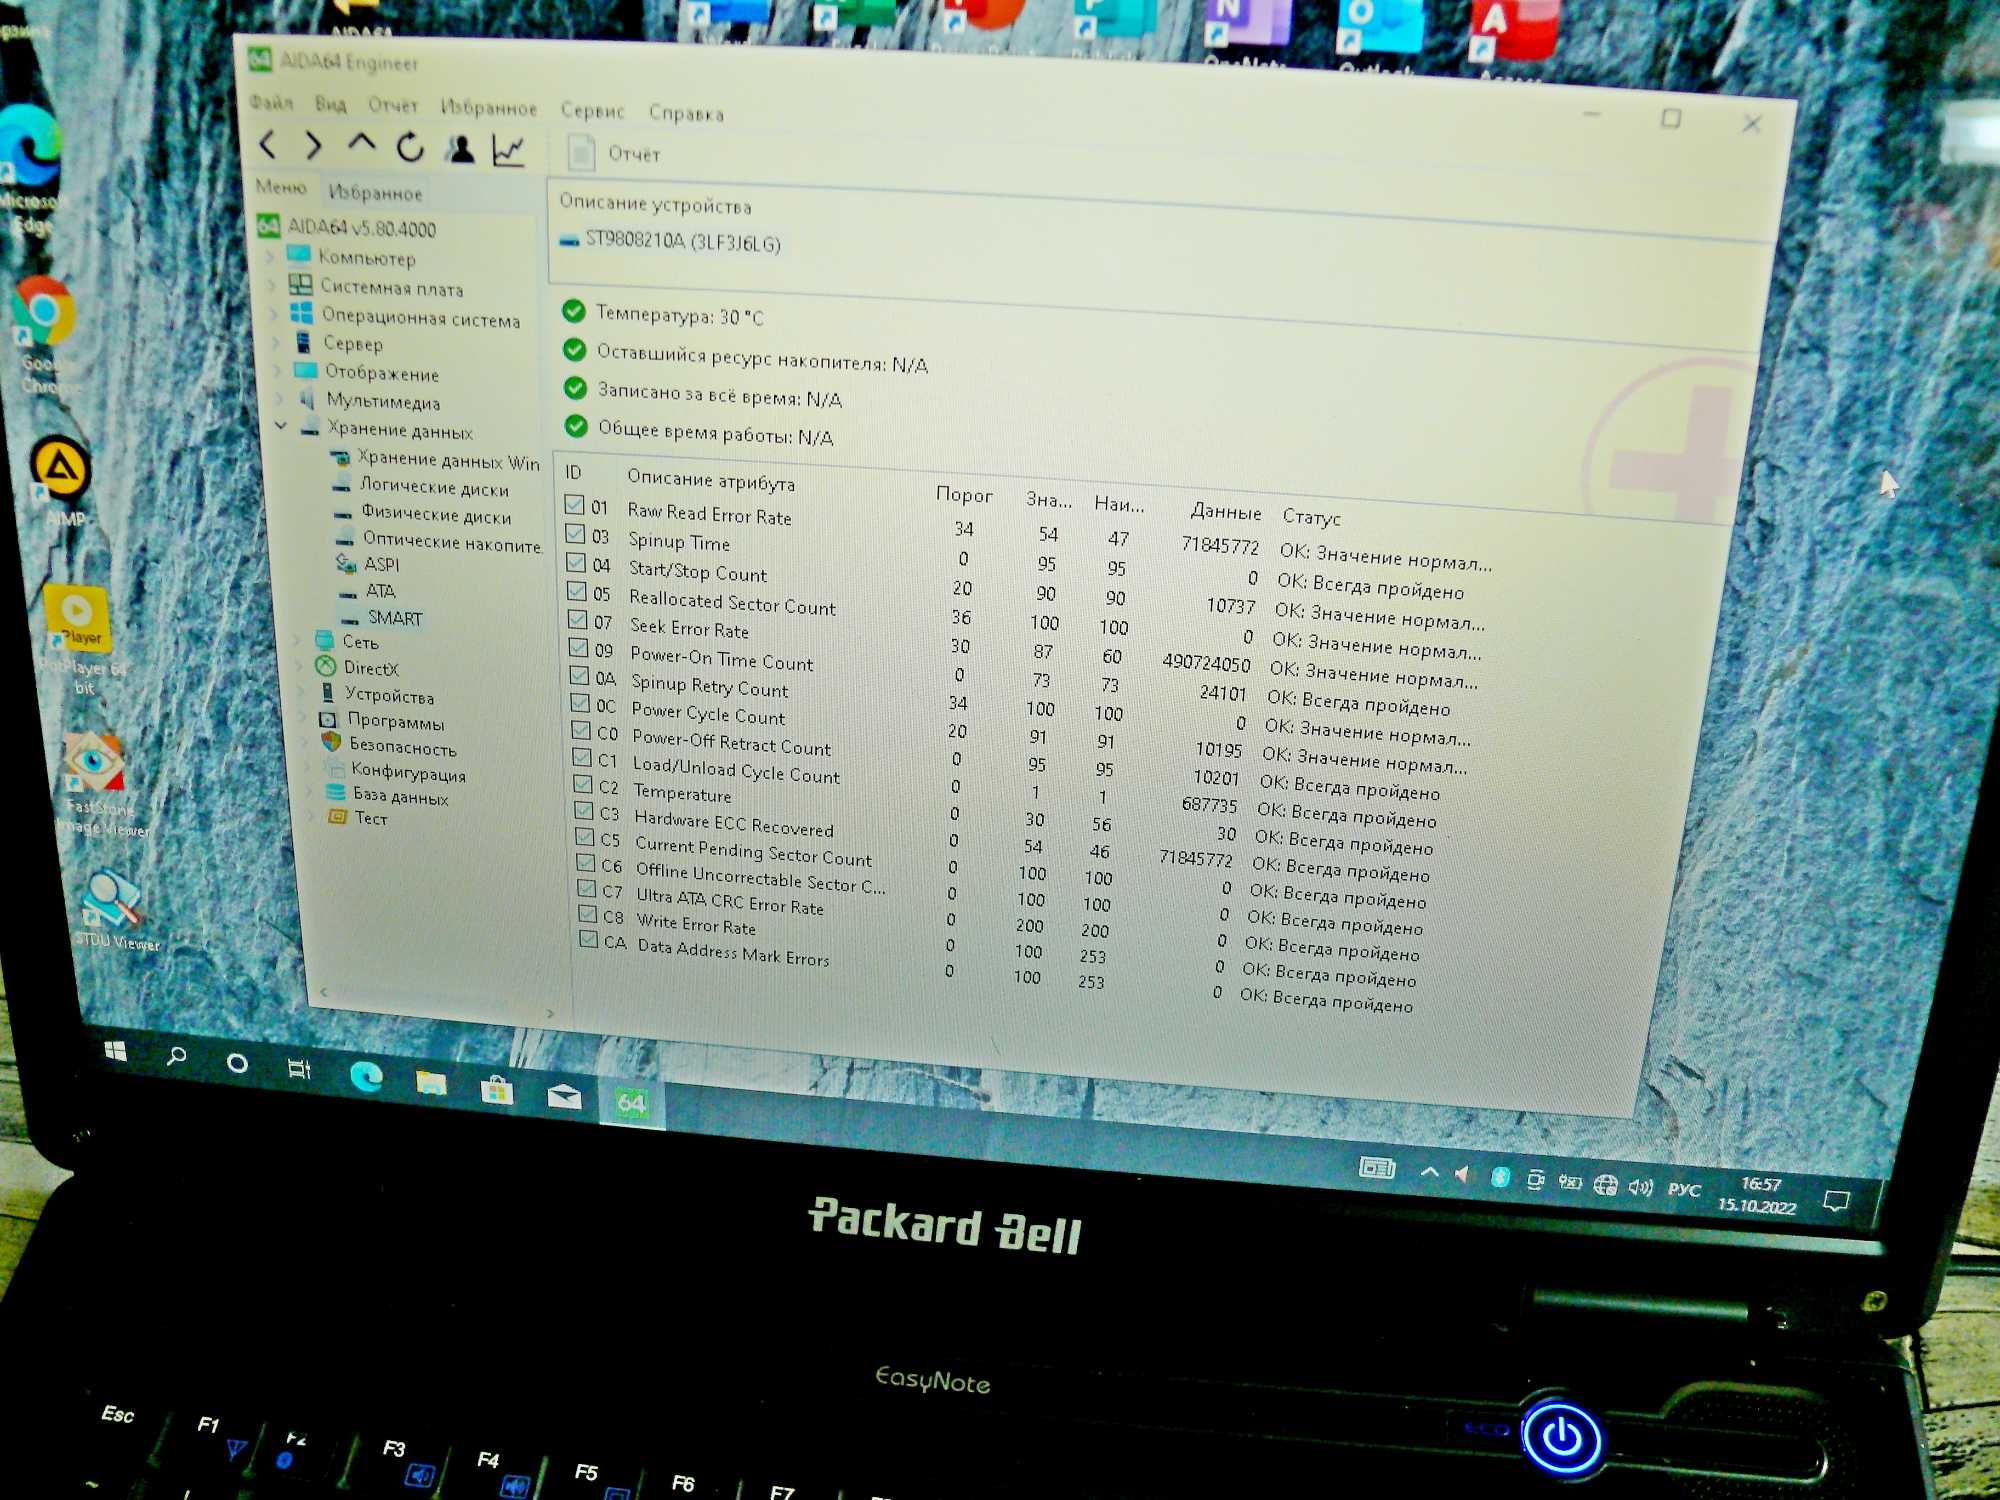Select Хранение данных Win item
Image resolution: width=2000 pixels, height=1500 pixels.
[x=435, y=459]
